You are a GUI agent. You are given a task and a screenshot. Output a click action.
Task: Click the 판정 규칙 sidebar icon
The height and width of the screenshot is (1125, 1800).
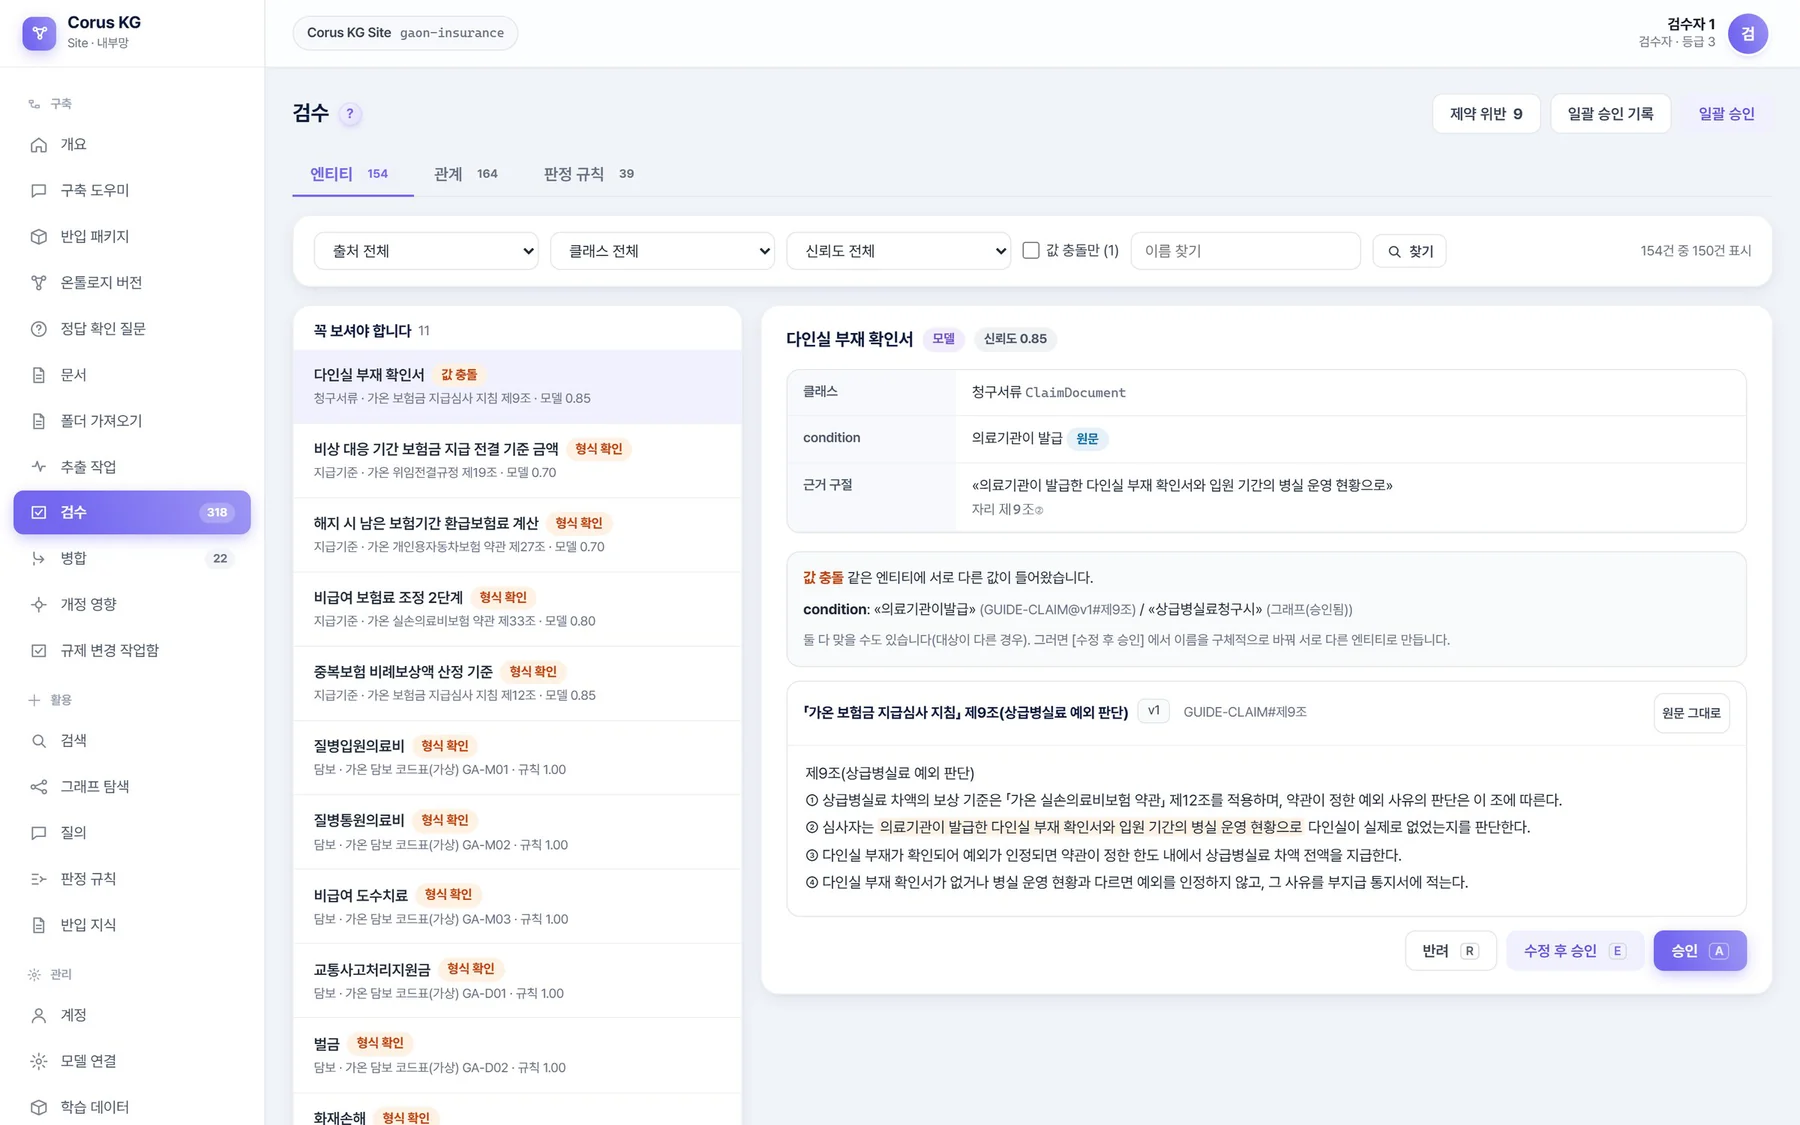pyautogui.click(x=39, y=879)
